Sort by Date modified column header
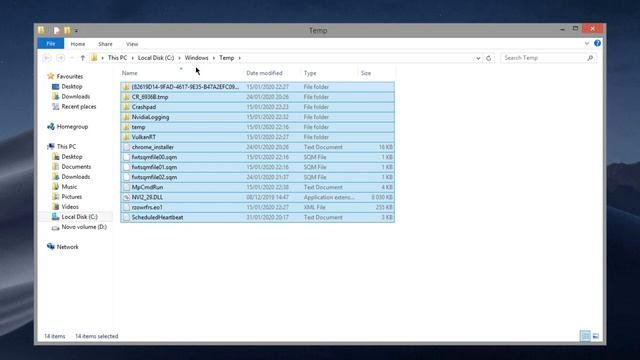 pyautogui.click(x=264, y=73)
